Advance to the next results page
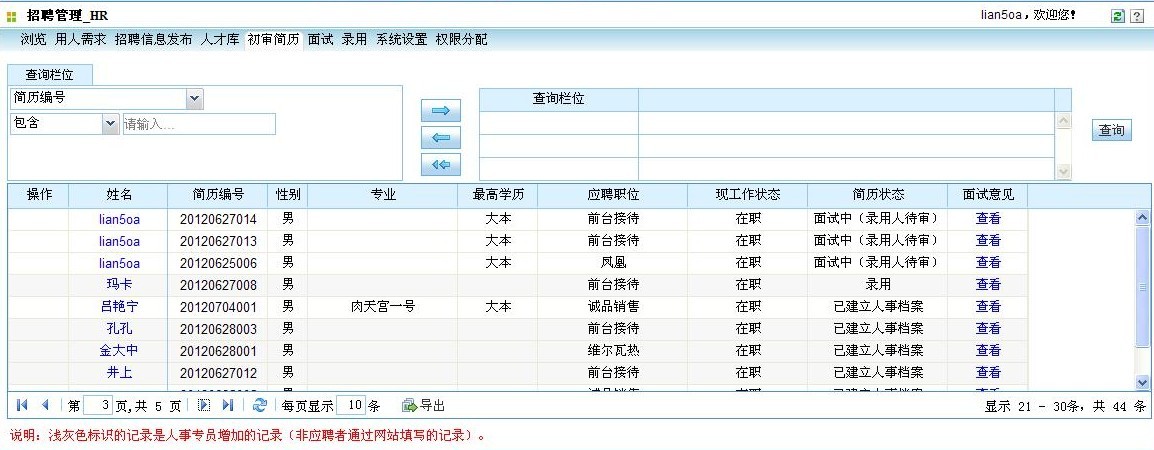This screenshot has width=1154, height=450. 204,405
